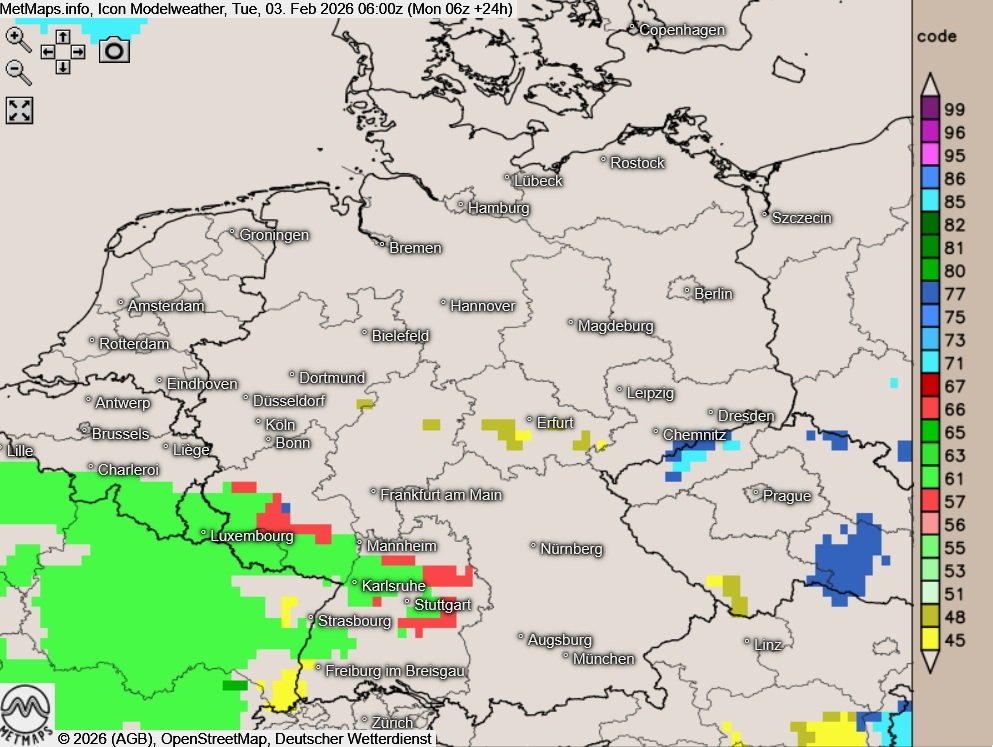This screenshot has height=747, width=993.
Task: Click the cyan code 85 legend color
Action: click(x=929, y=201)
